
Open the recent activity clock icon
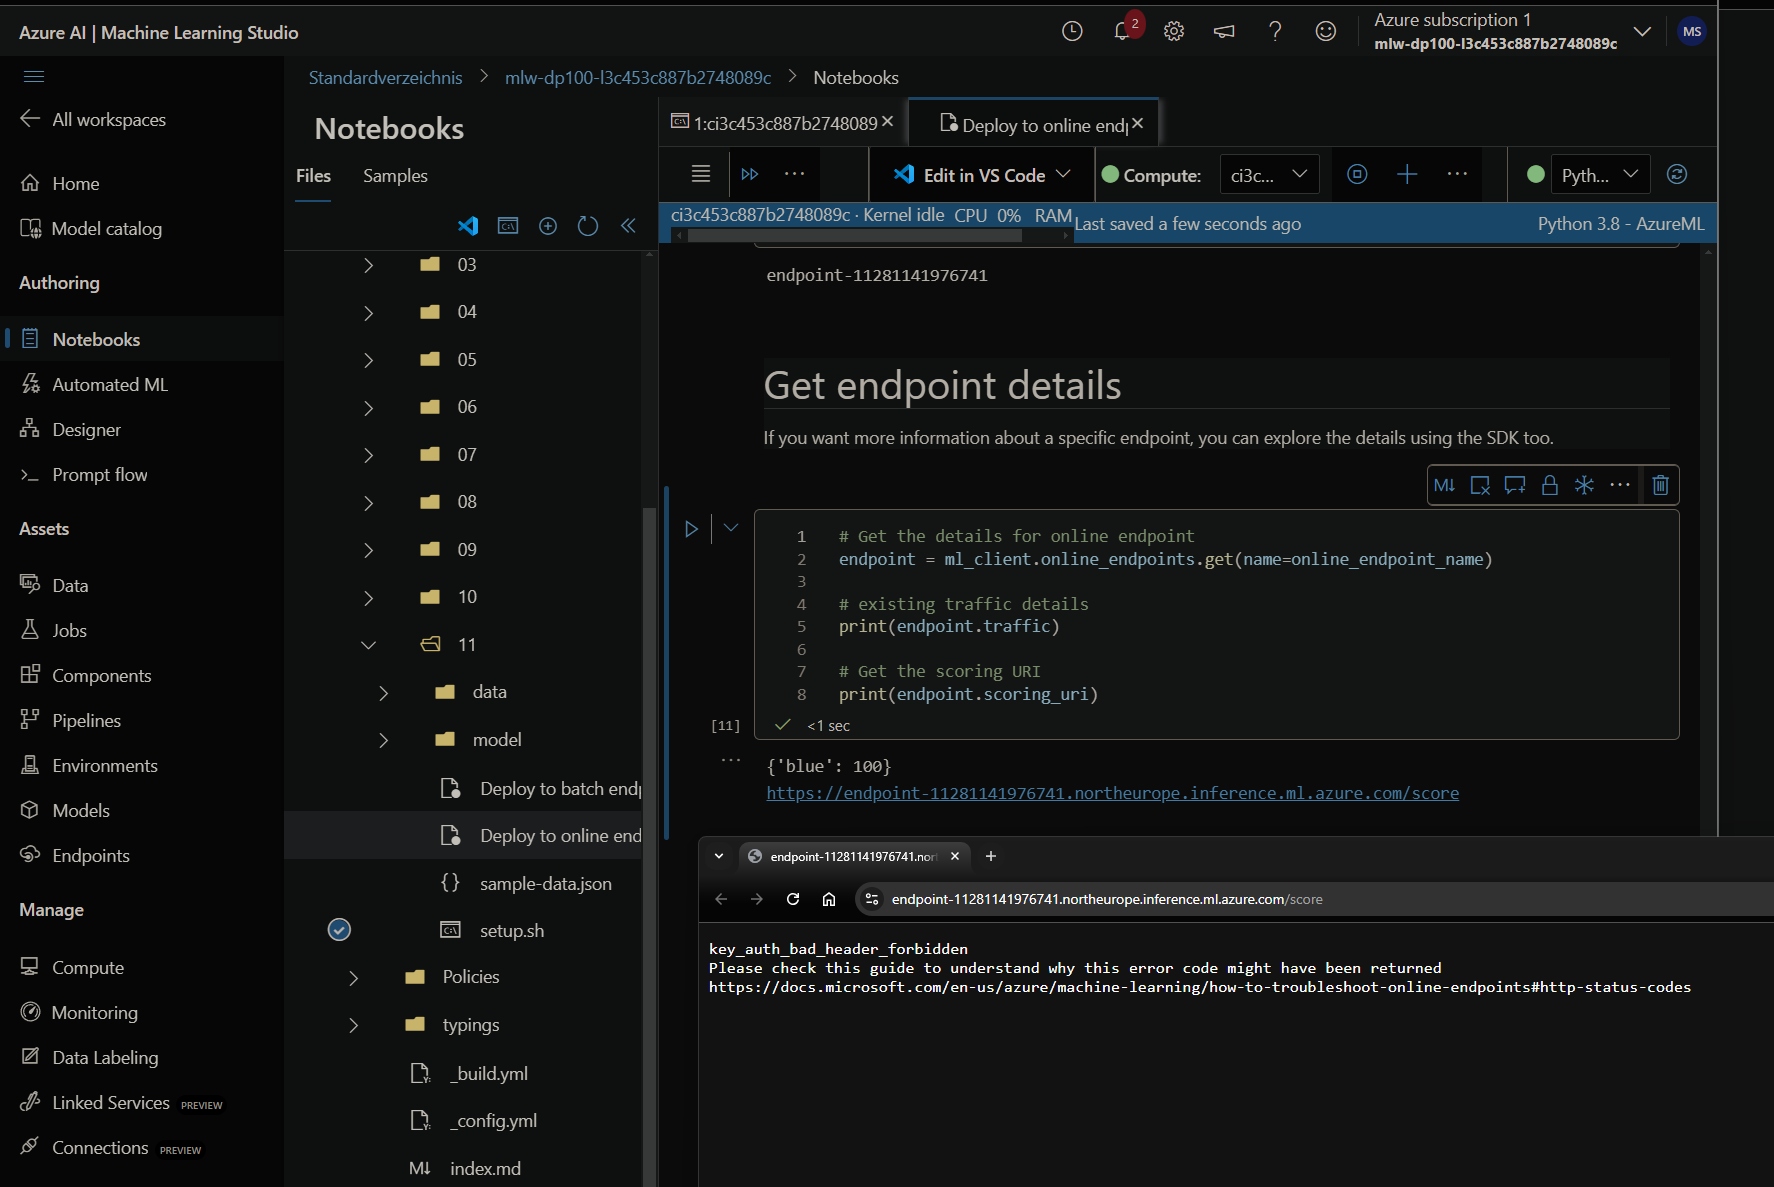click(x=1072, y=32)
